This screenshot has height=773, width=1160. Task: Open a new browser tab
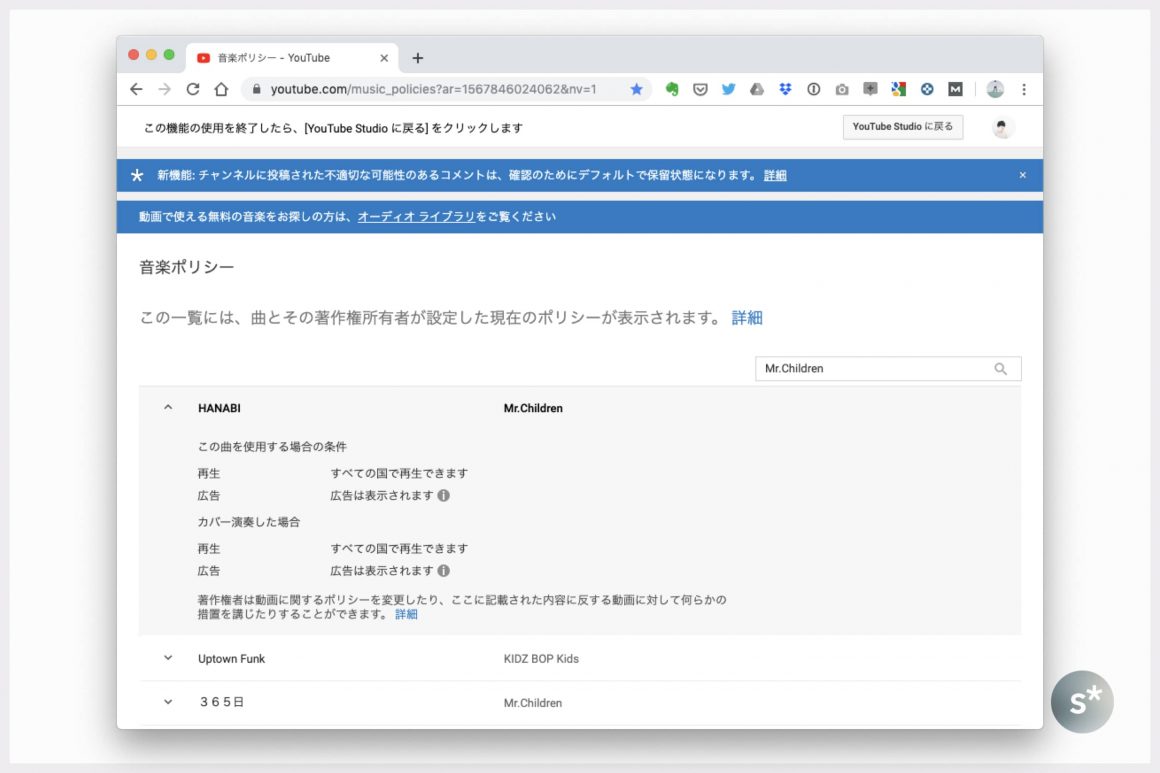[418, 58]
